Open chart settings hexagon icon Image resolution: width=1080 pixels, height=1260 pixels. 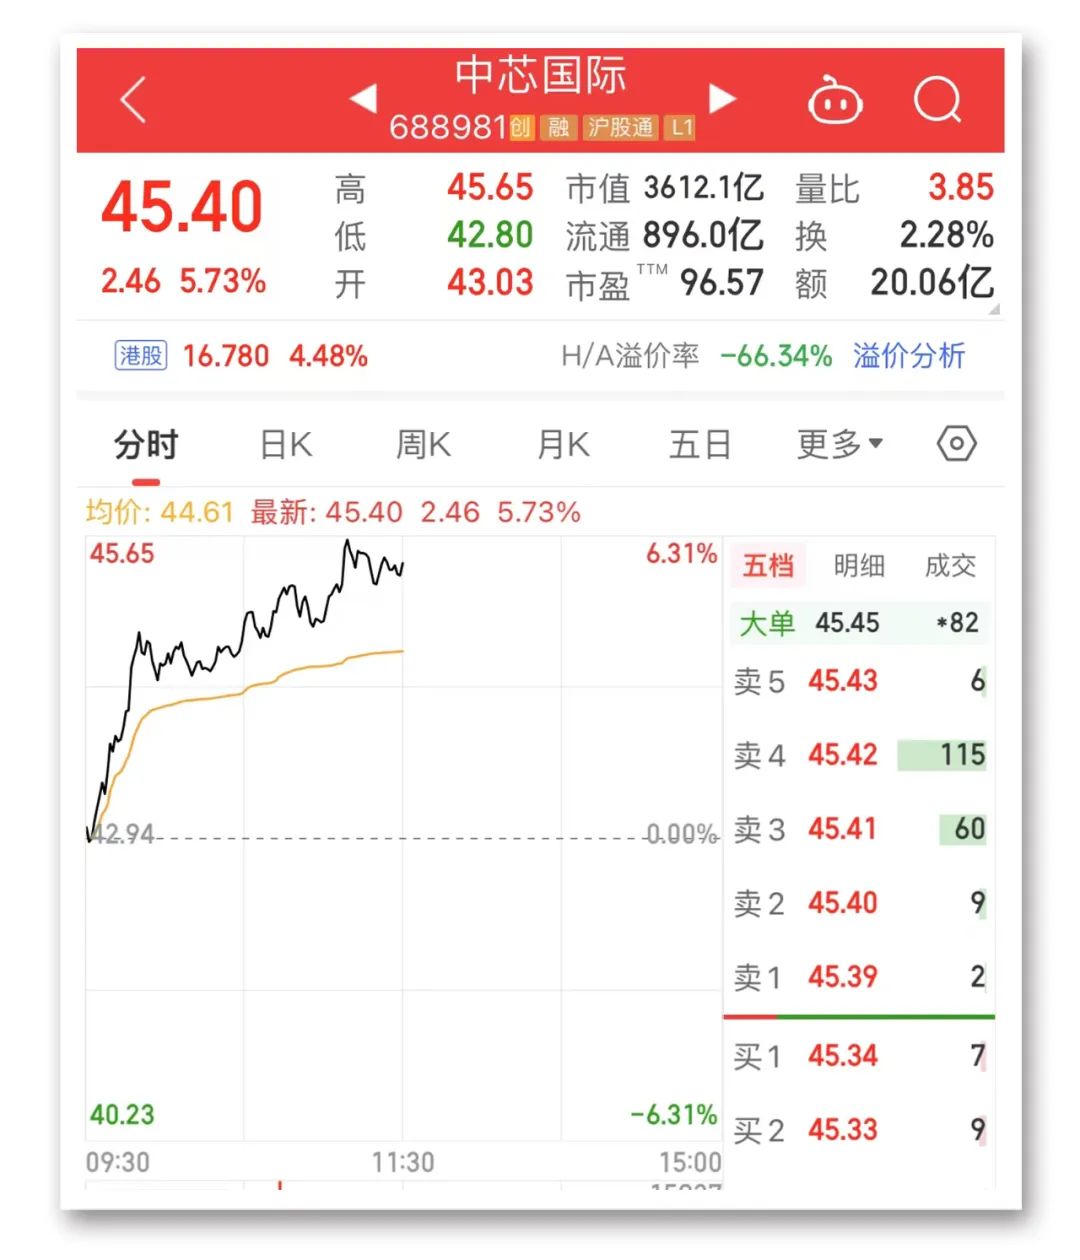pos(956,443)
